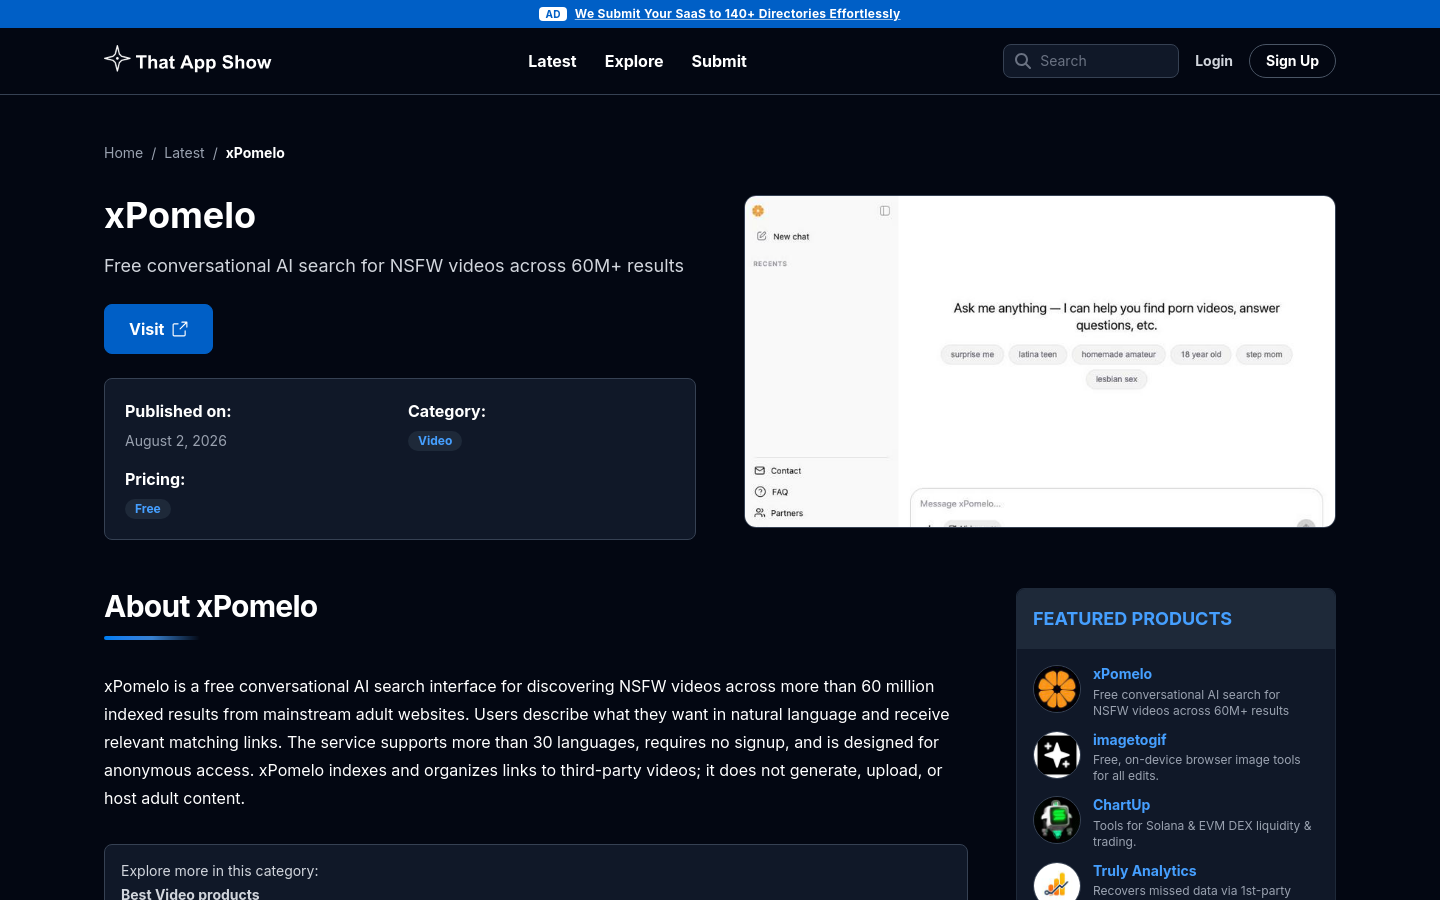Click the Sign Up button
Screen dimensions: 1440x900
pyautogui.click(x=1292, y=61)
